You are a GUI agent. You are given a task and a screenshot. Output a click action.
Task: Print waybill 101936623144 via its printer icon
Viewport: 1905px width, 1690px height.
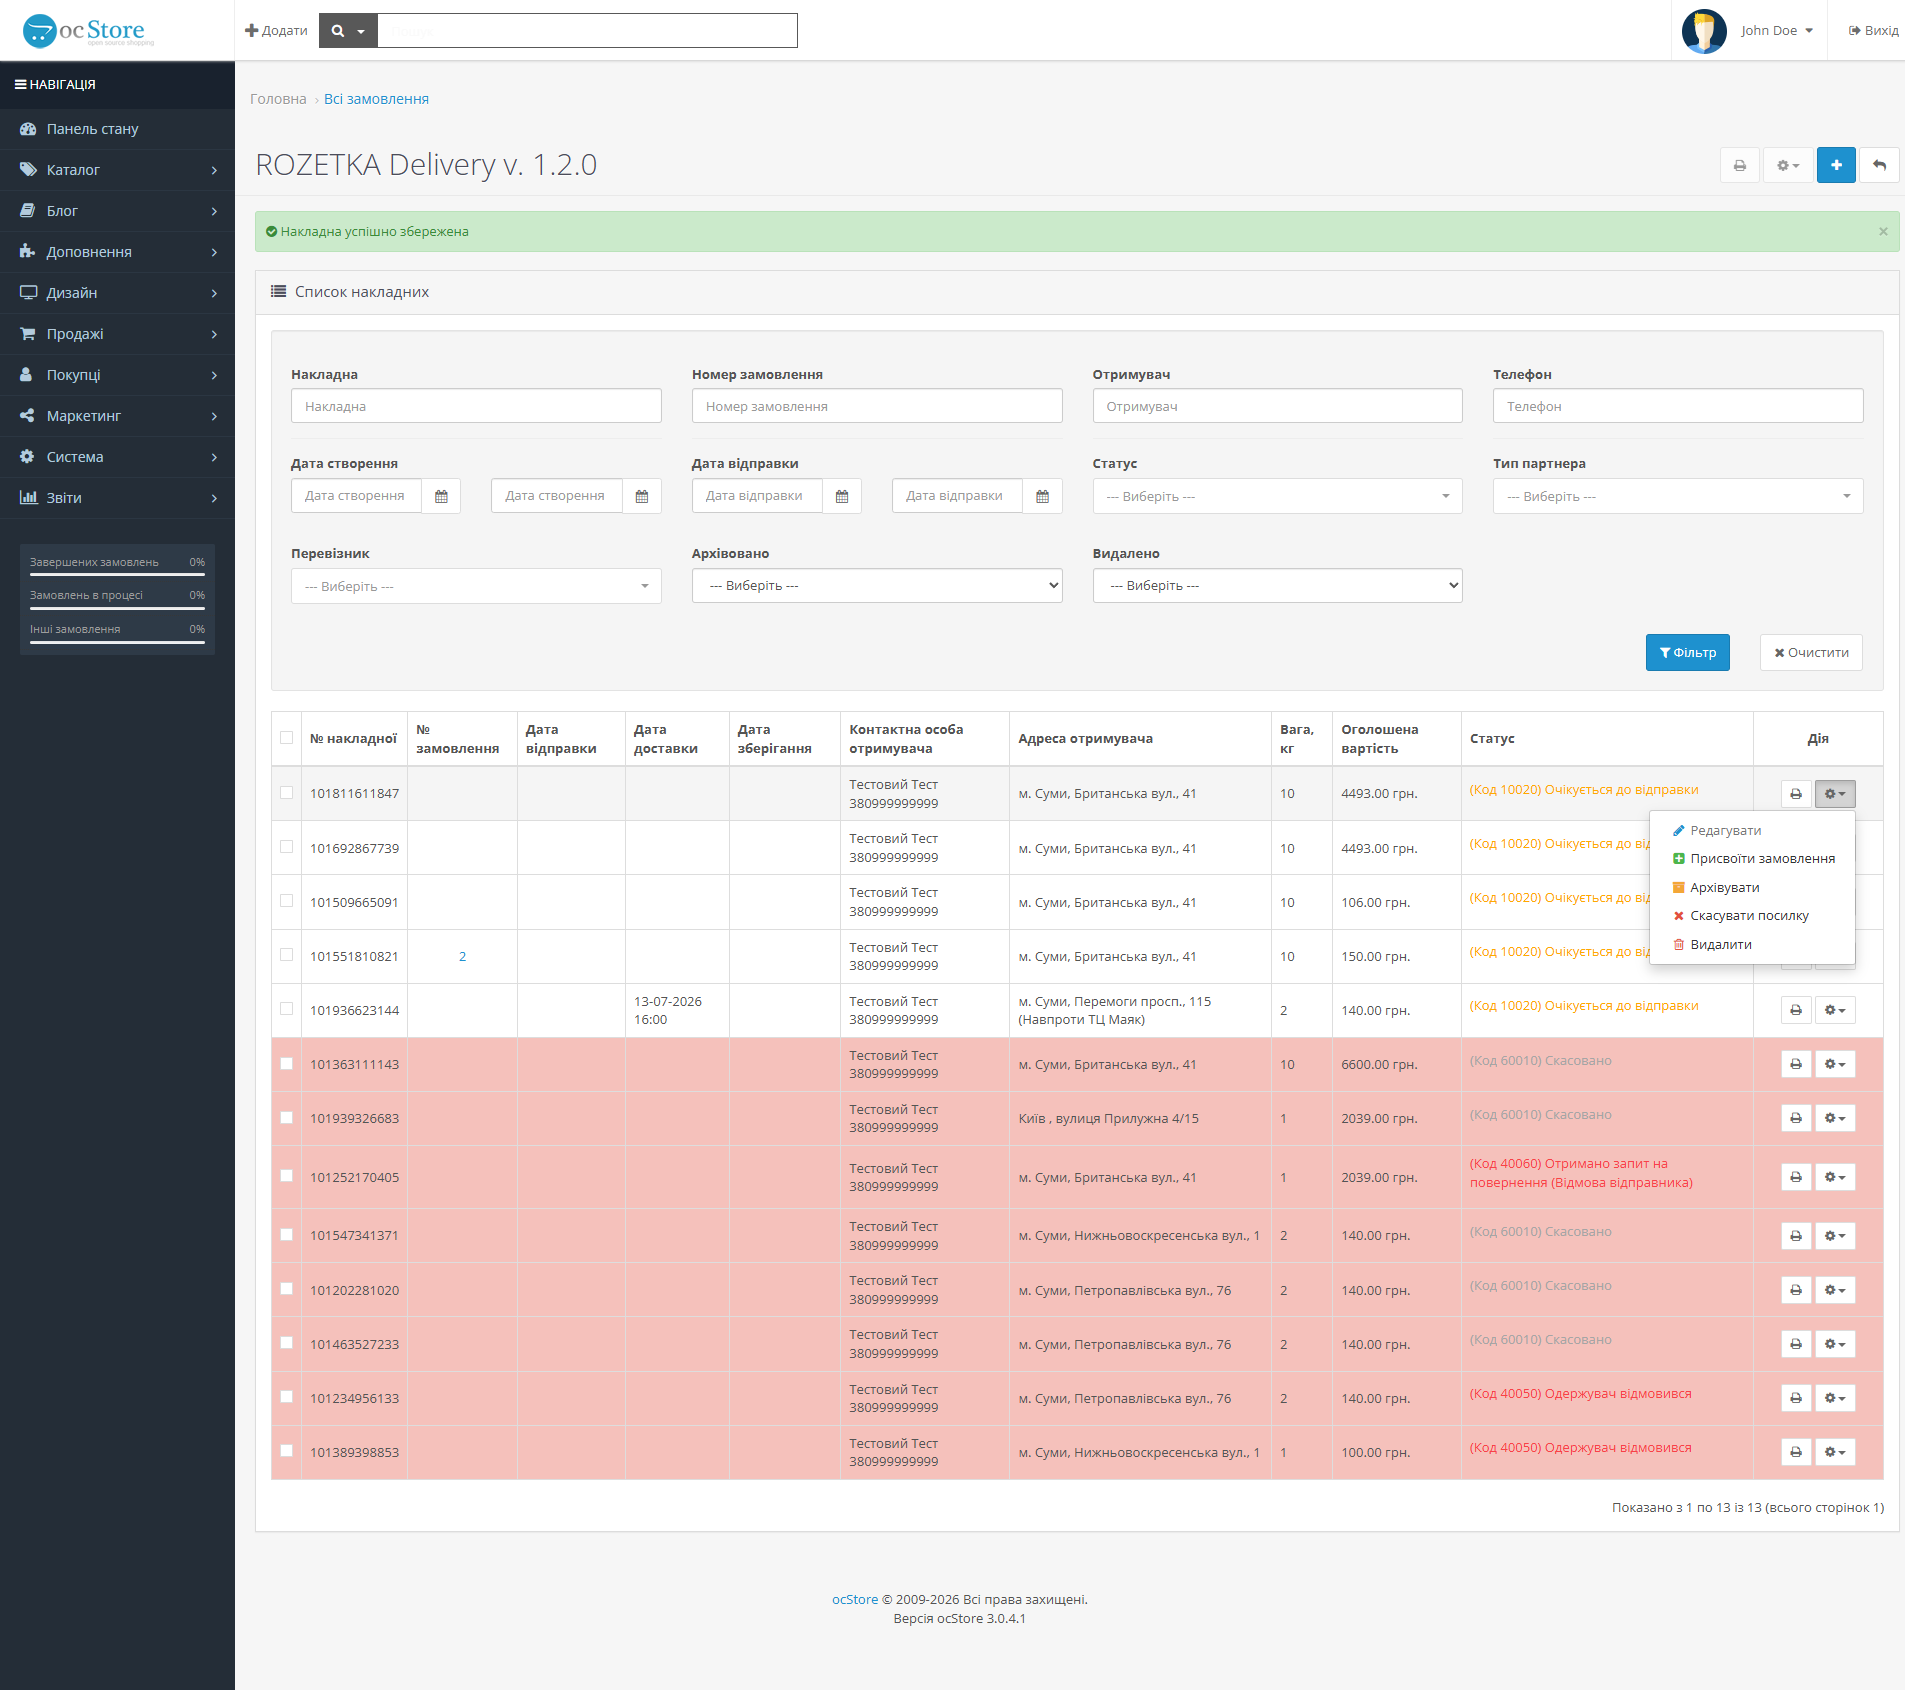coord(1796,1010)
